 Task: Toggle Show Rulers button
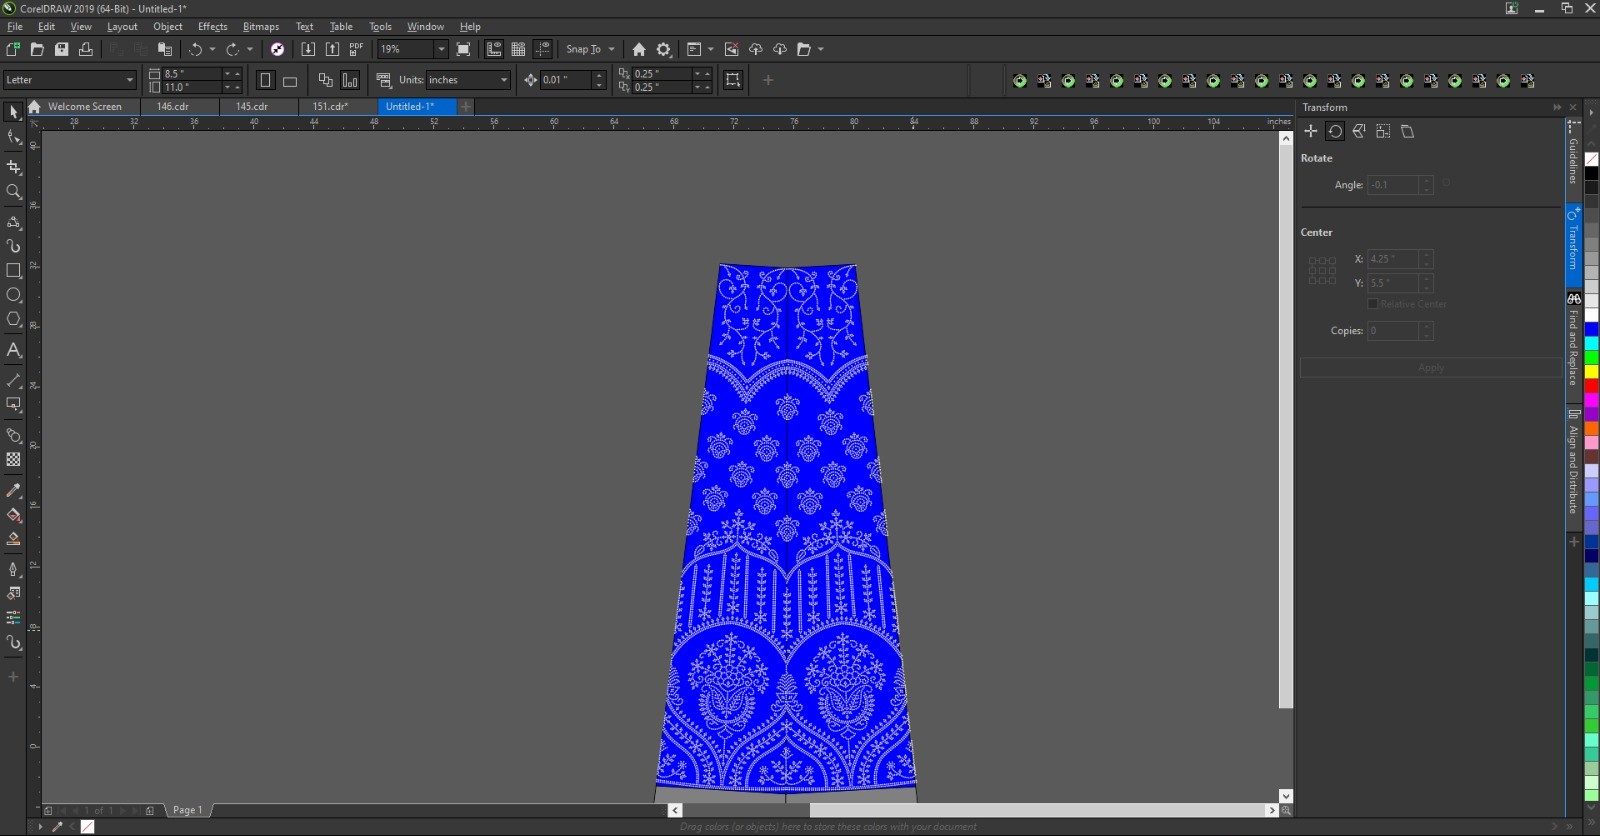coord(494,49)
